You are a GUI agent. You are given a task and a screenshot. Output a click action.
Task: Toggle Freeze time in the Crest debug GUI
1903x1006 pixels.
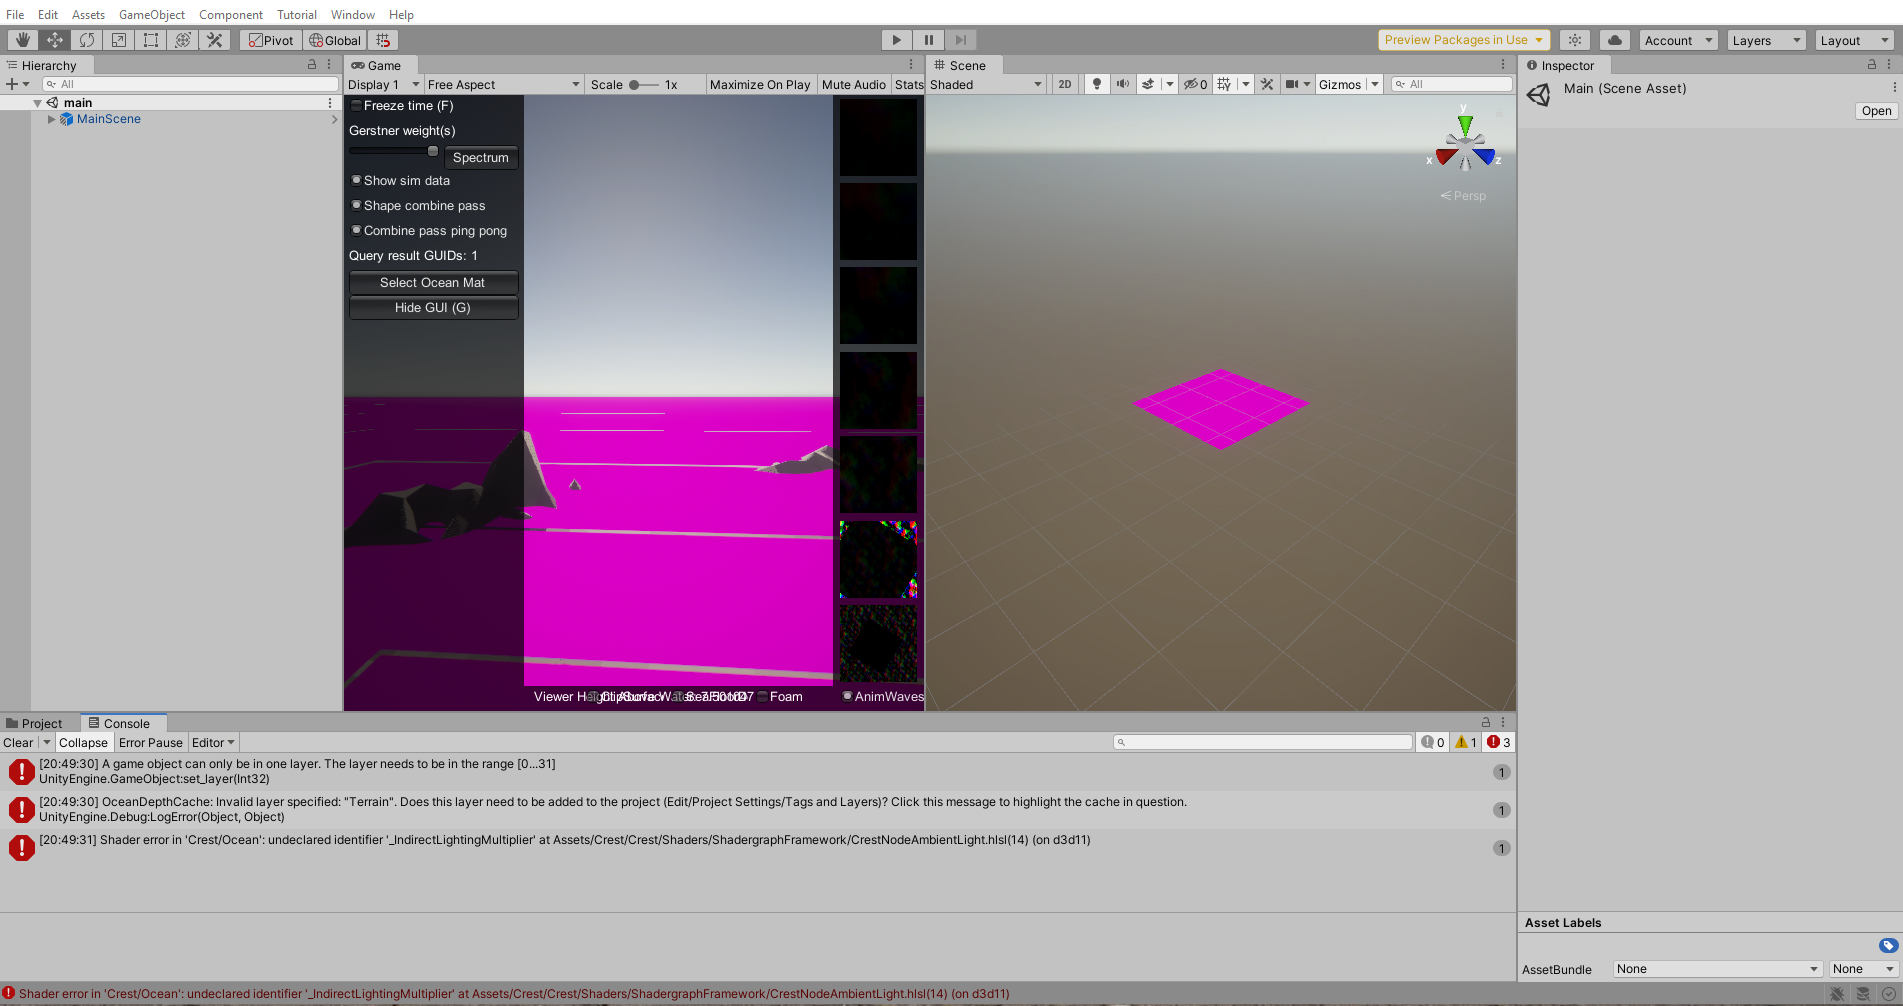pos(356,105)
